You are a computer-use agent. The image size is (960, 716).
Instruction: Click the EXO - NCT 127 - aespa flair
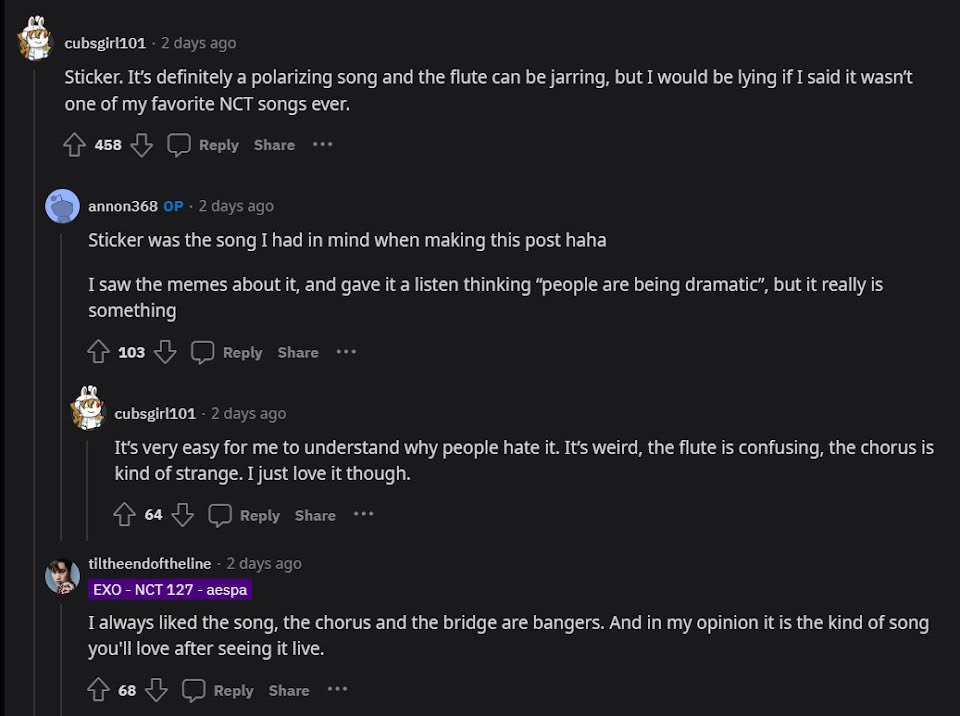point(170,590)
